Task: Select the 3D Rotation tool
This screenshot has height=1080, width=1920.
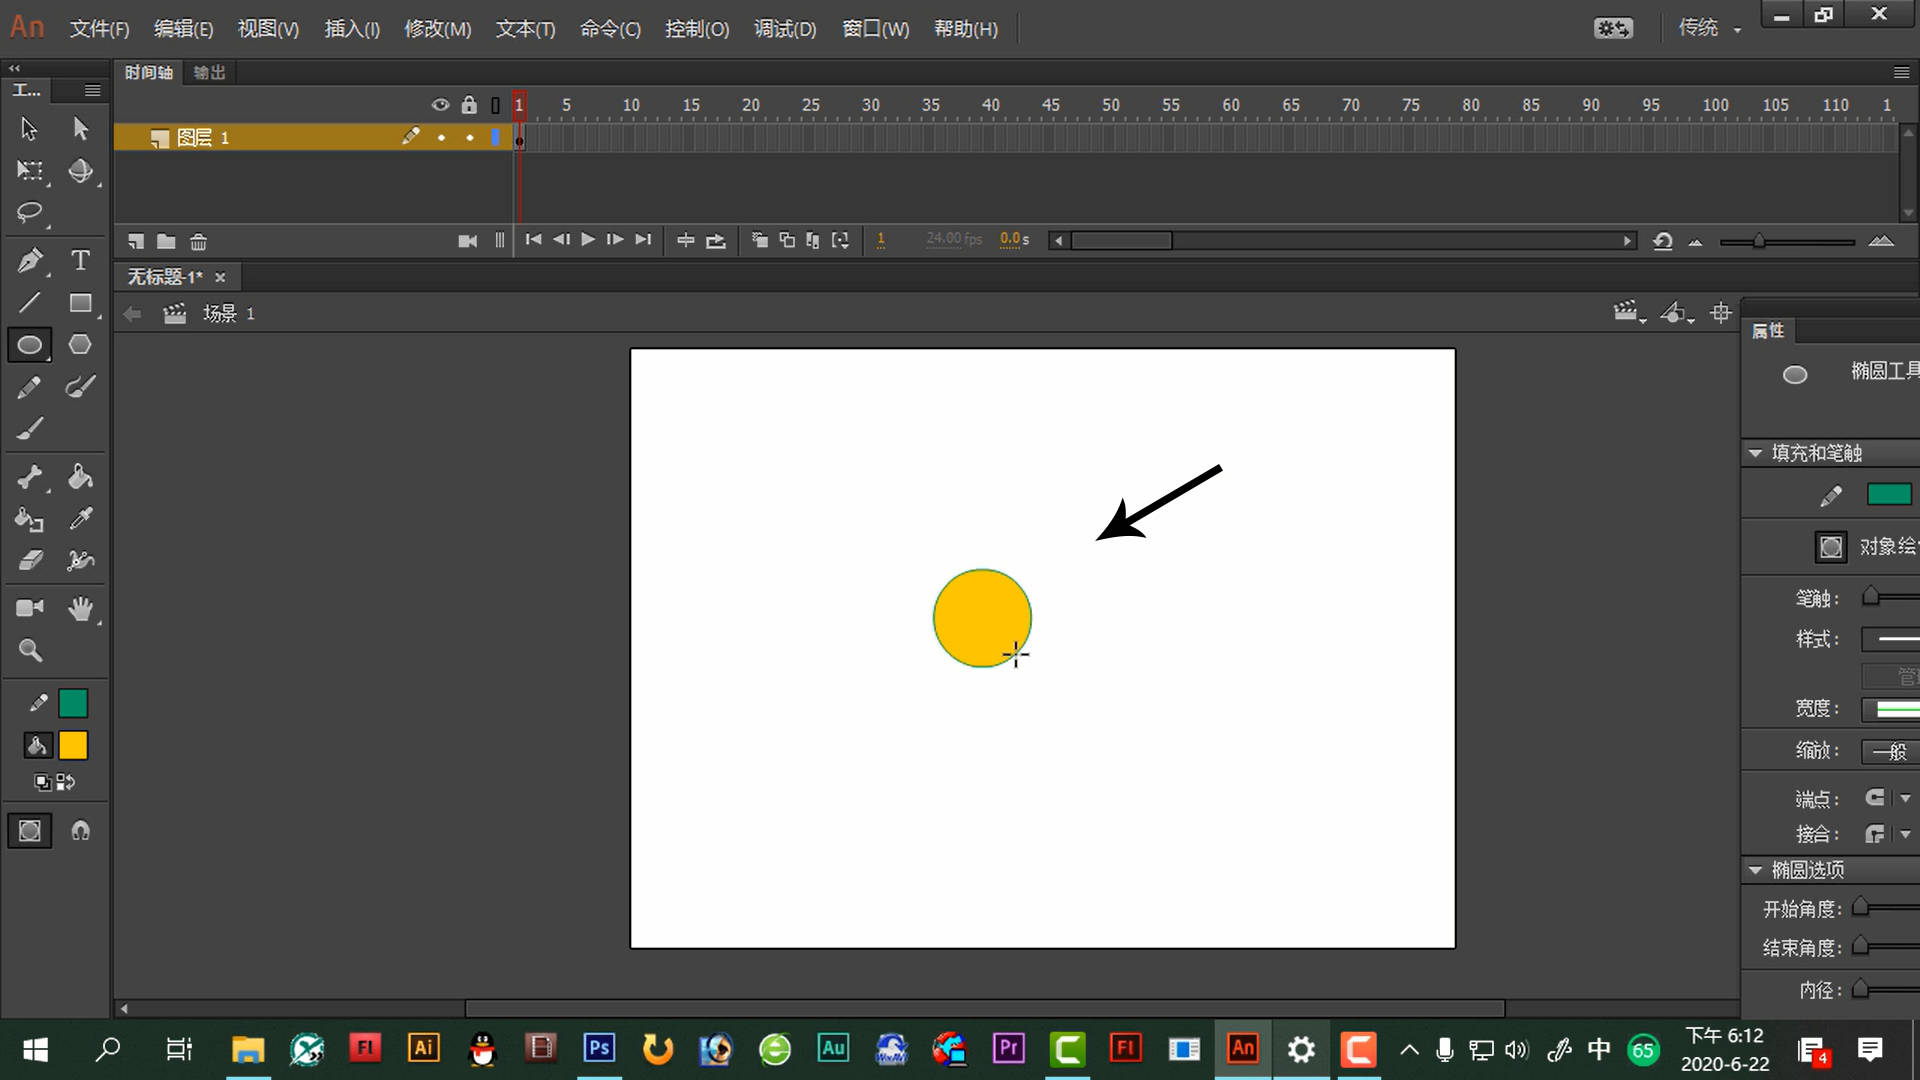Action: point(81,171)
